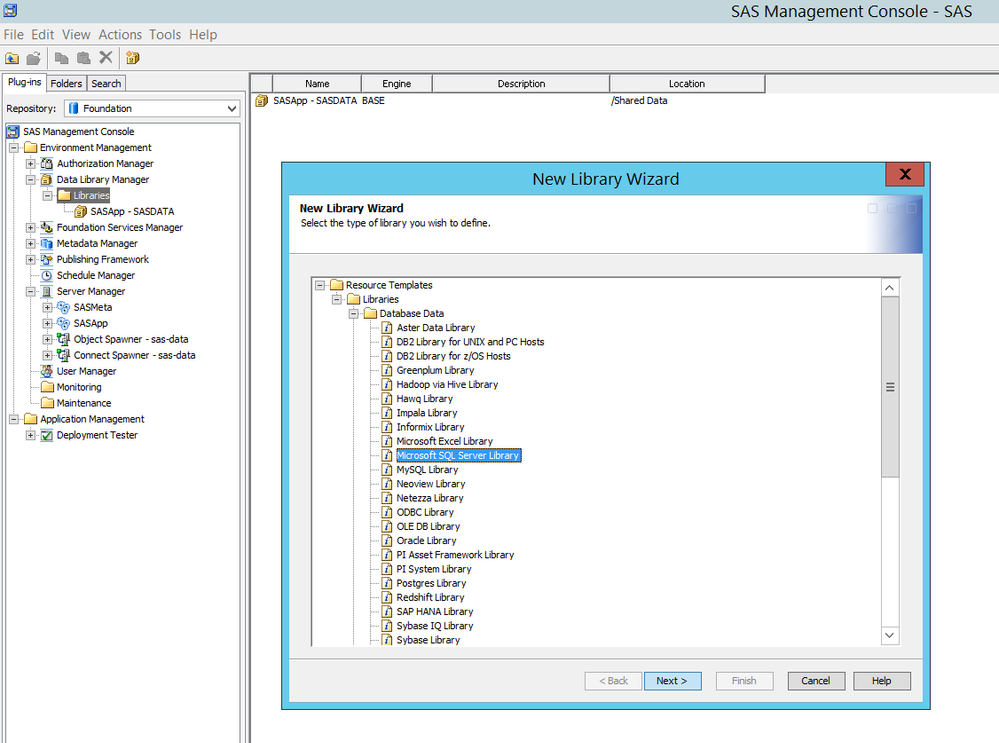Select Application Management in tree

92,419
